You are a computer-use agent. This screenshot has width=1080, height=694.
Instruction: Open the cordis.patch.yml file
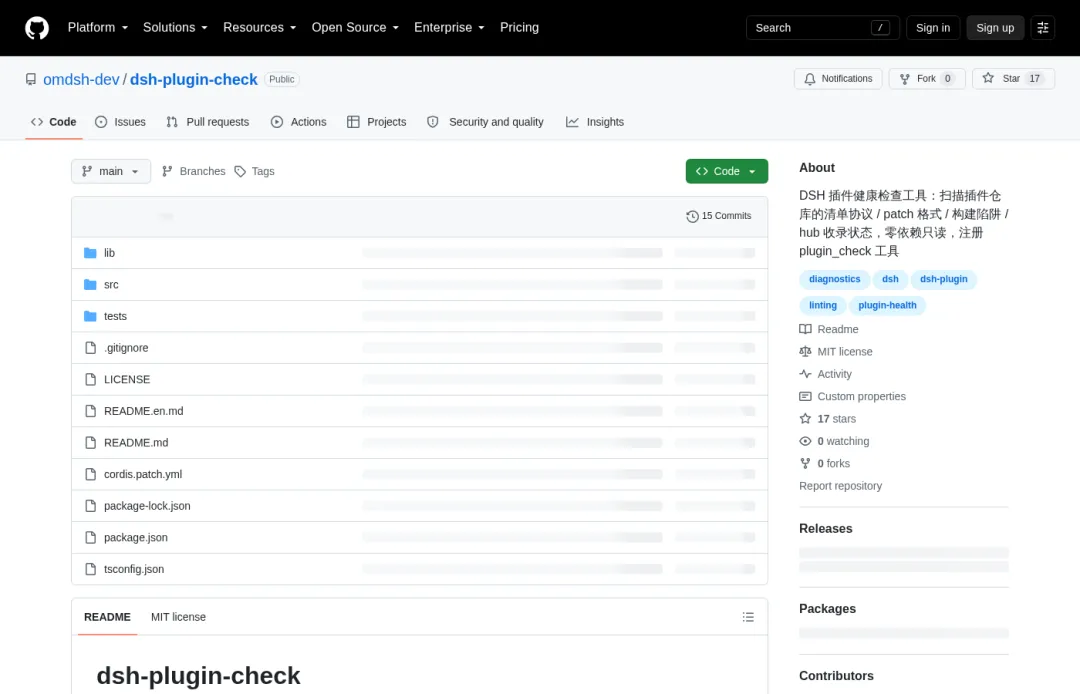[143, 474]
